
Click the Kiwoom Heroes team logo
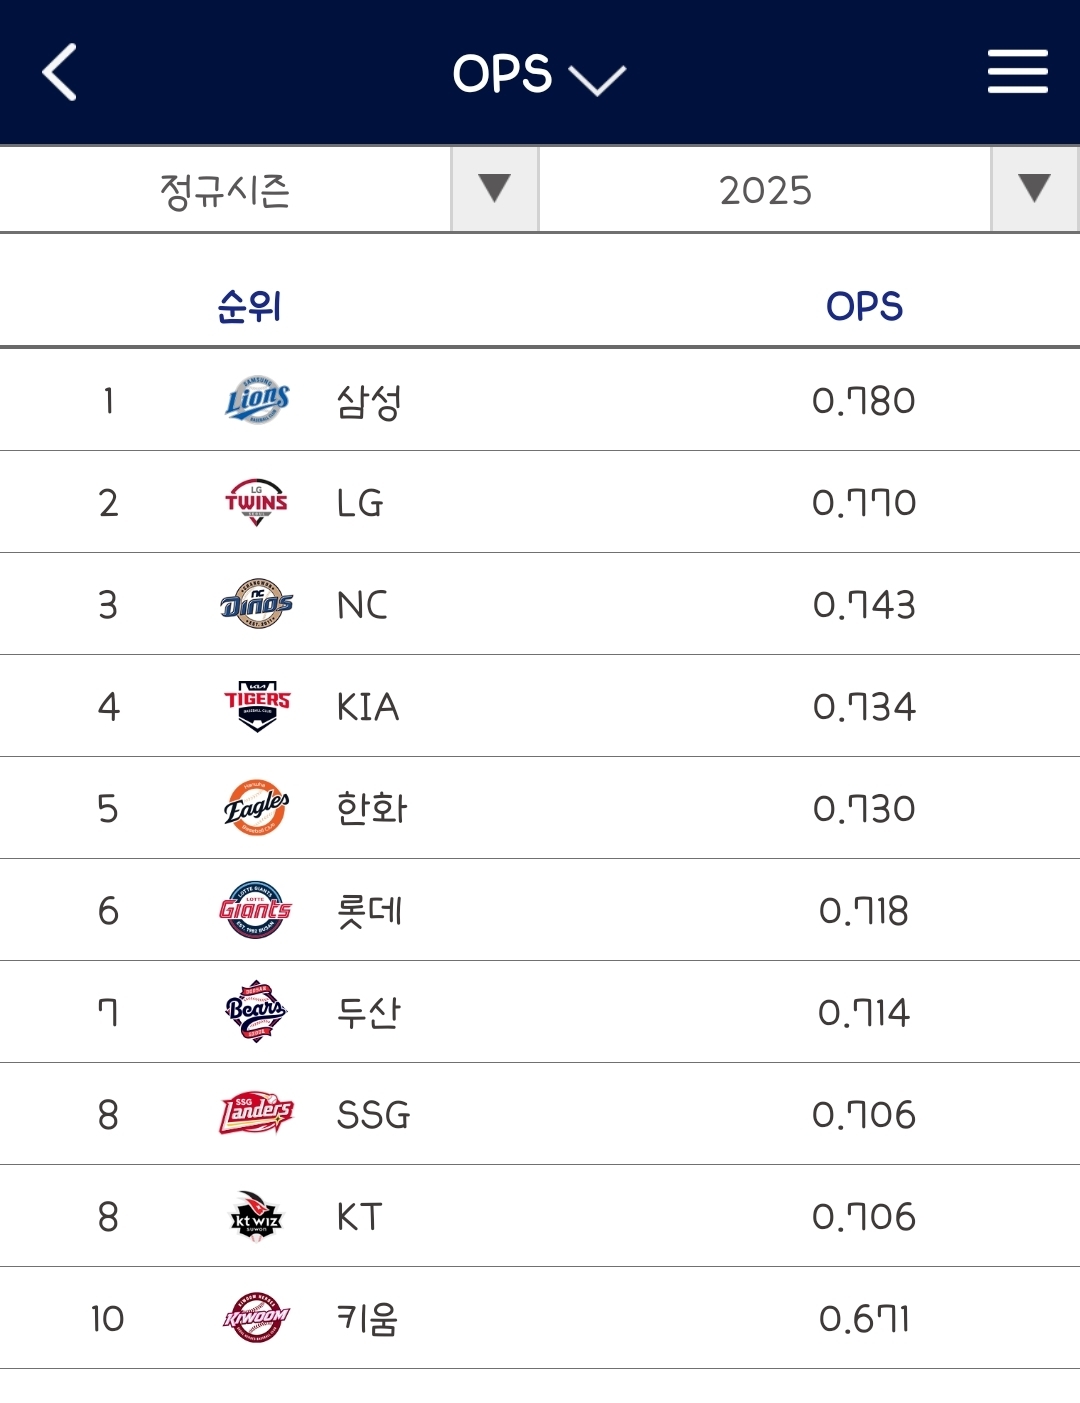(257, 1318)
